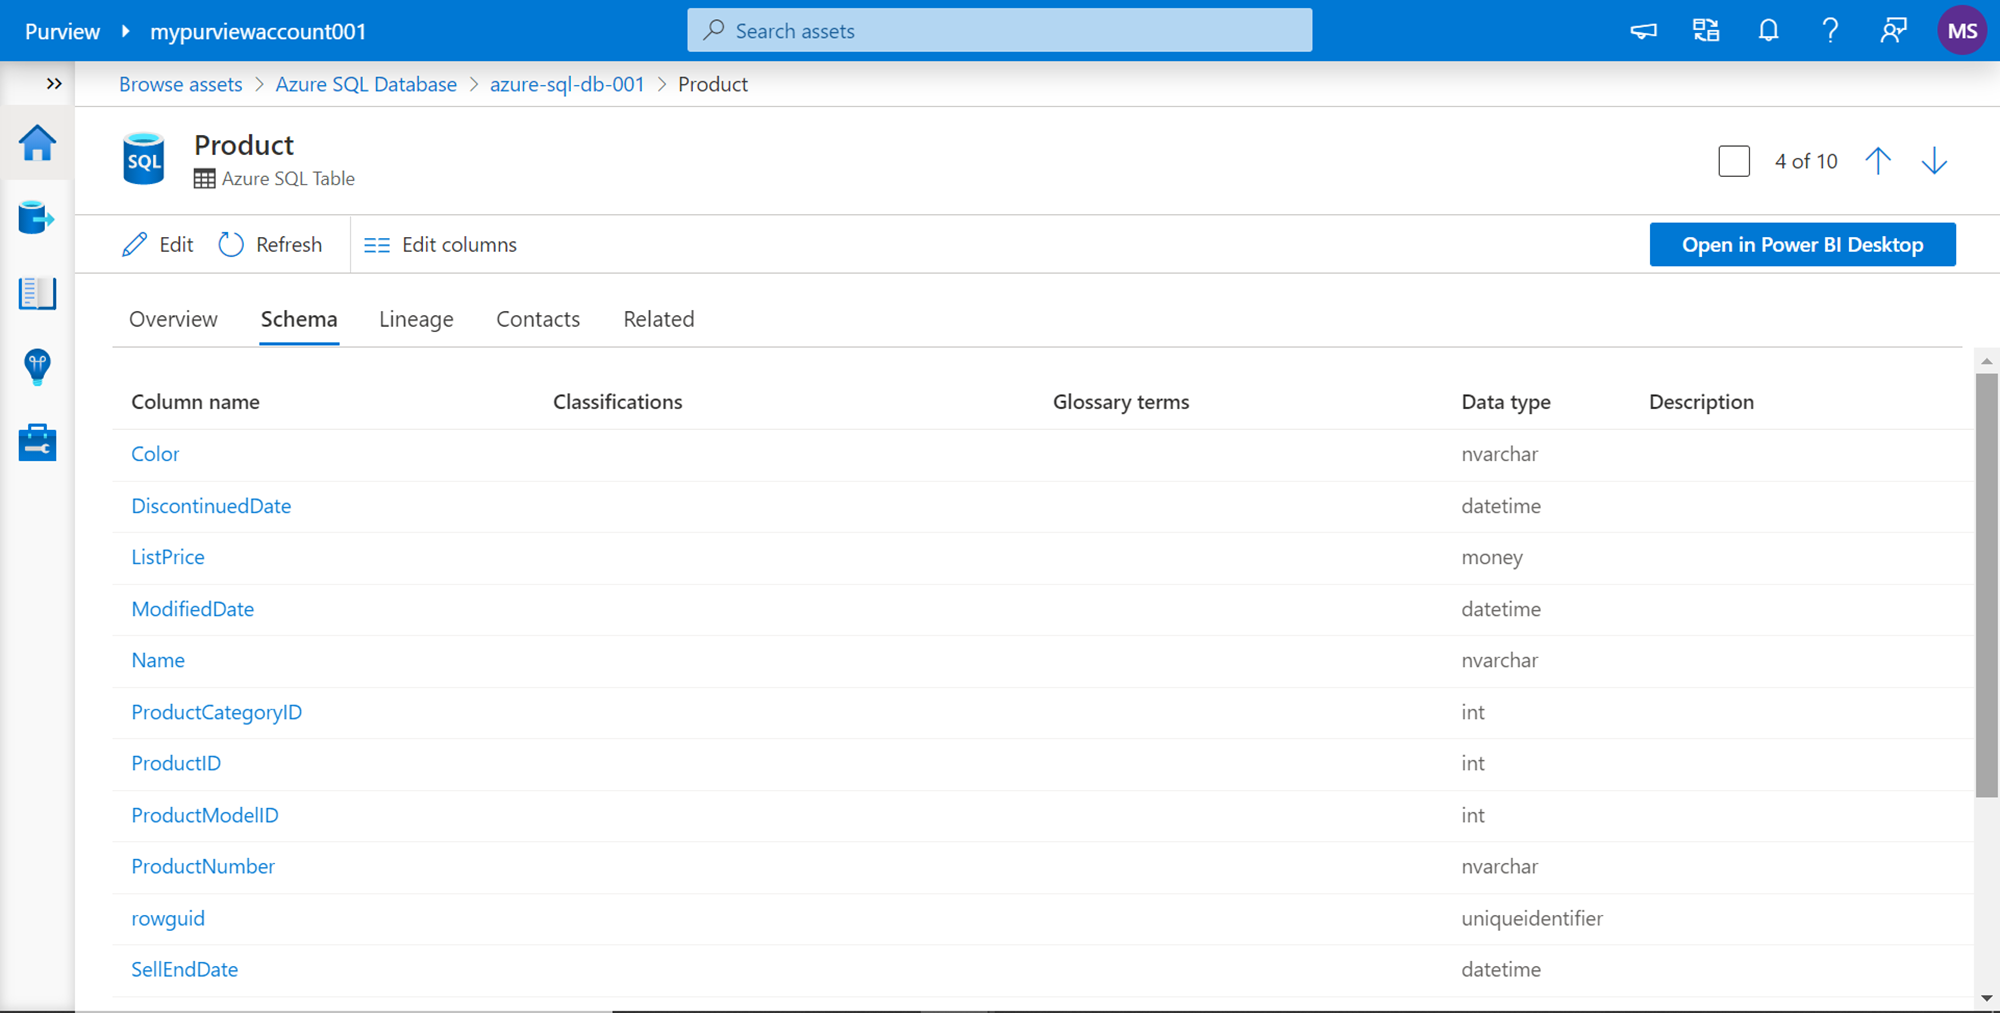
Task: Open the Related tab
Action: click(x=659, y=319)
